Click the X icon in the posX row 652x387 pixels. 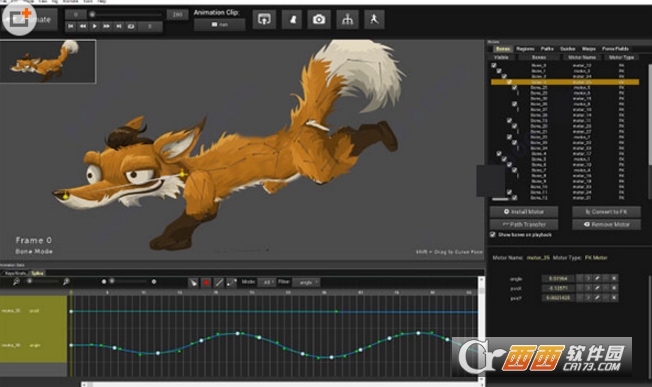pyautogui.click(x=614, y=288)
